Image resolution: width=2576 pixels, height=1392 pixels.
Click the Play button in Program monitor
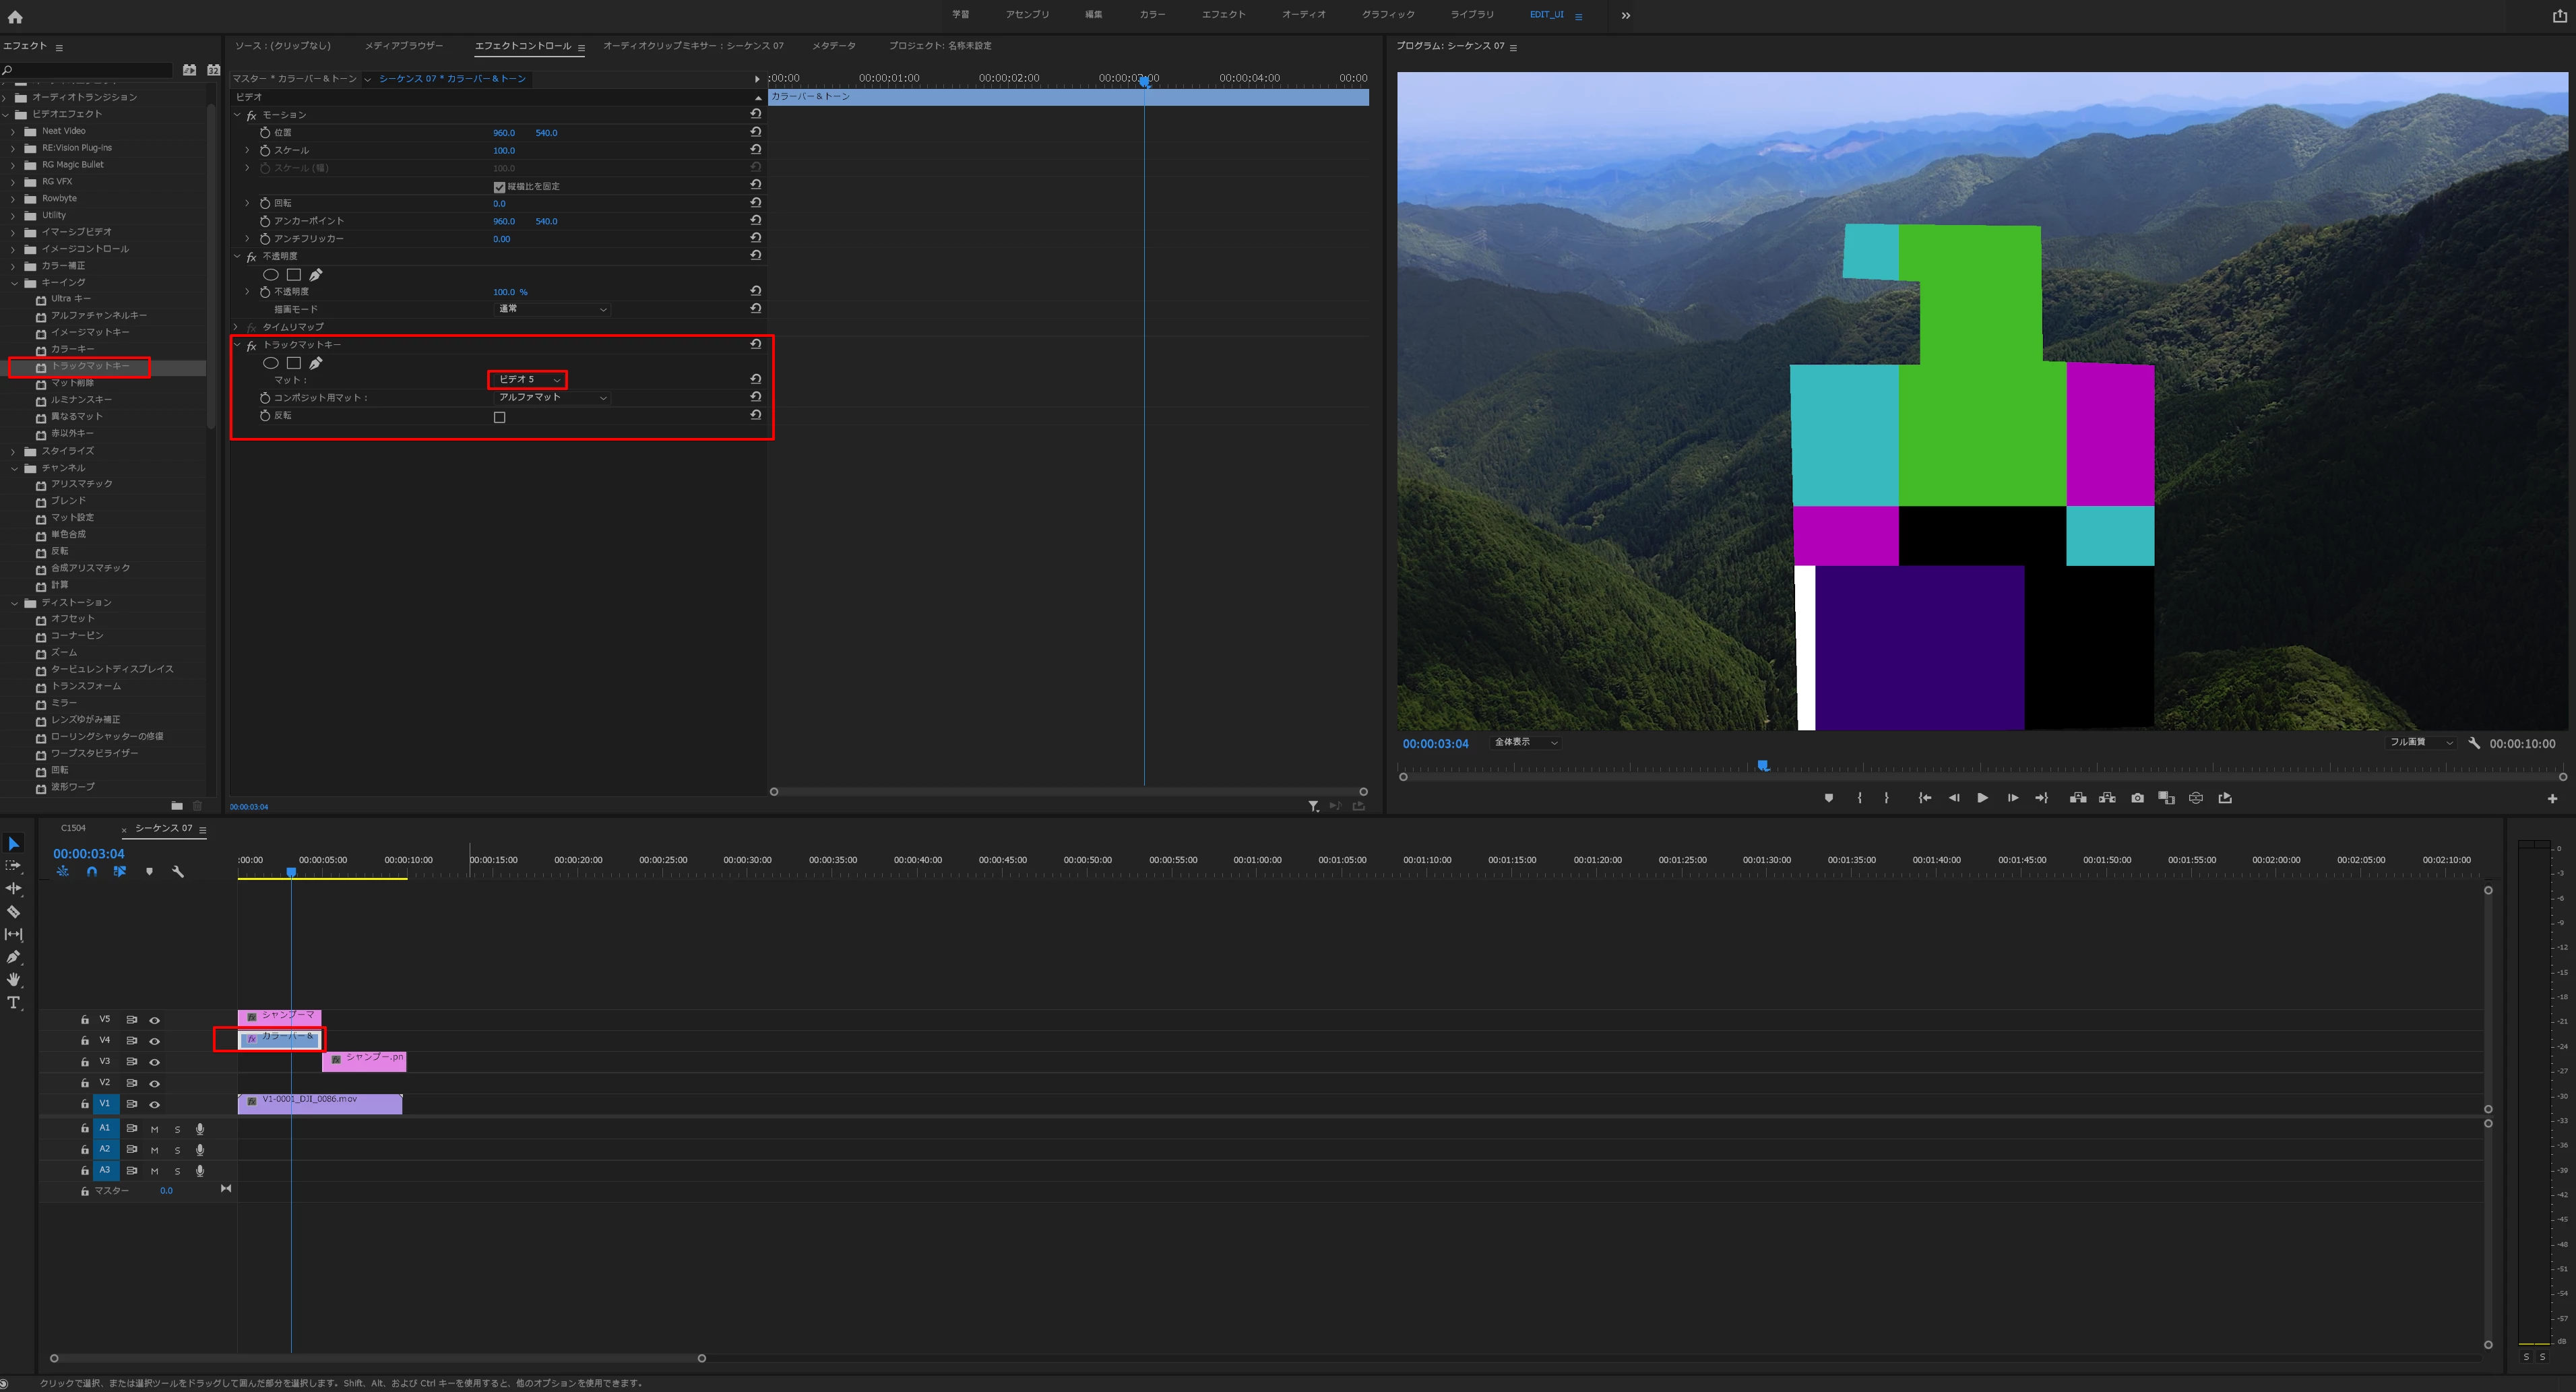point(1982,798)
